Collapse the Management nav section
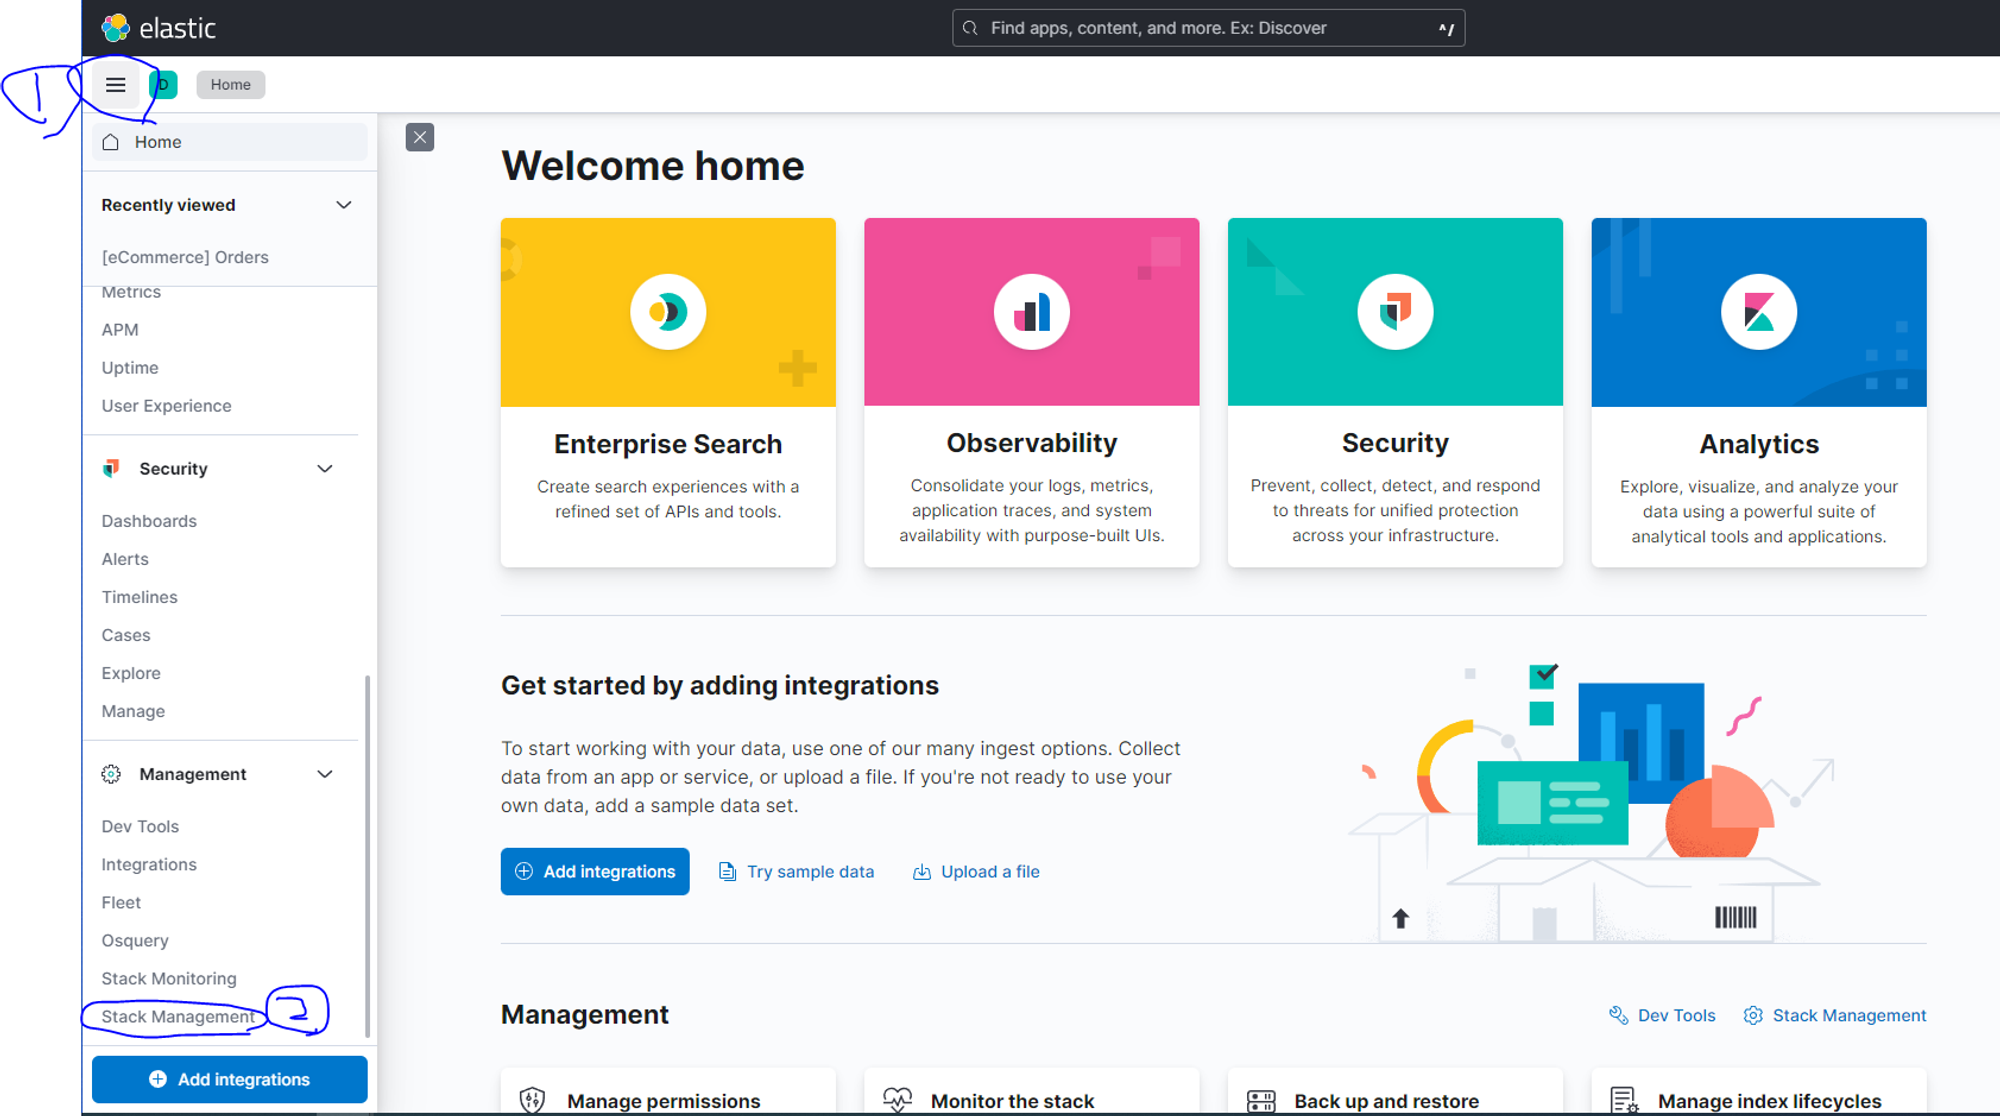 point(325,774)
